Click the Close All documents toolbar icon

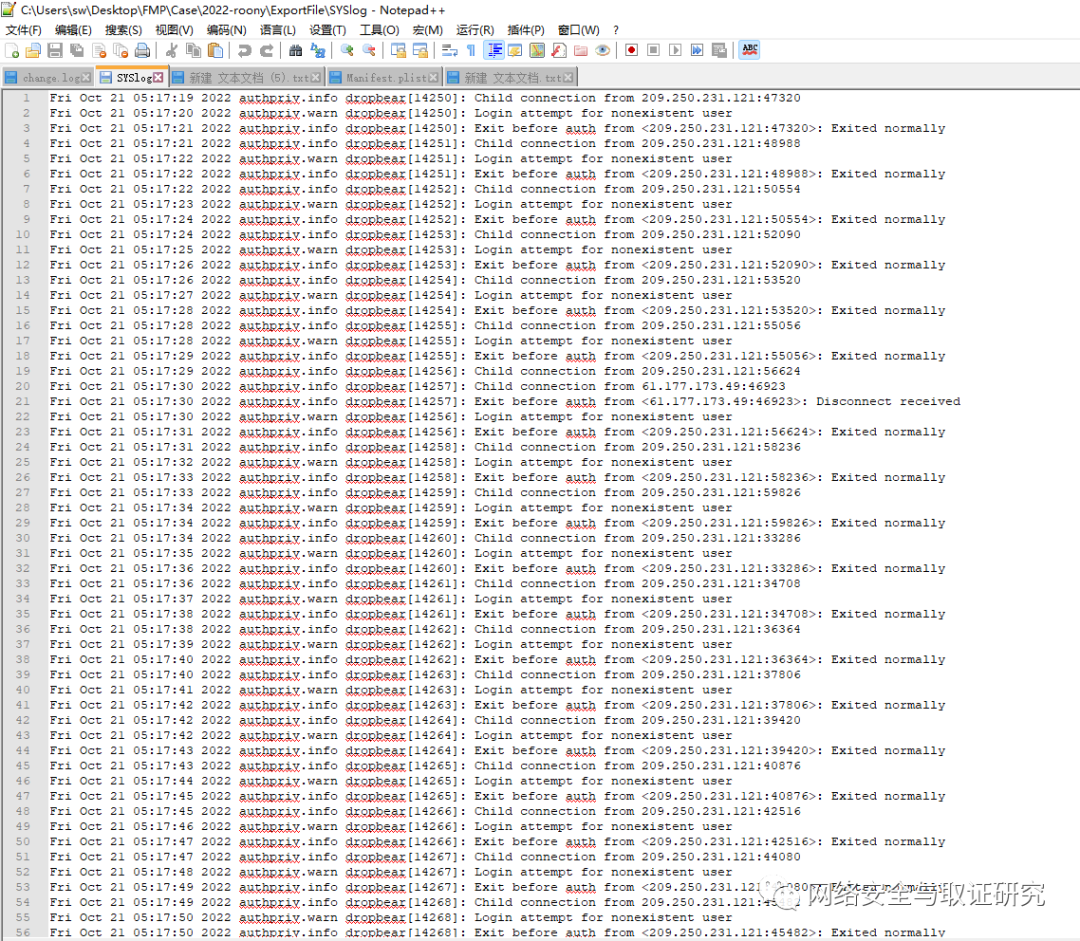121,50
